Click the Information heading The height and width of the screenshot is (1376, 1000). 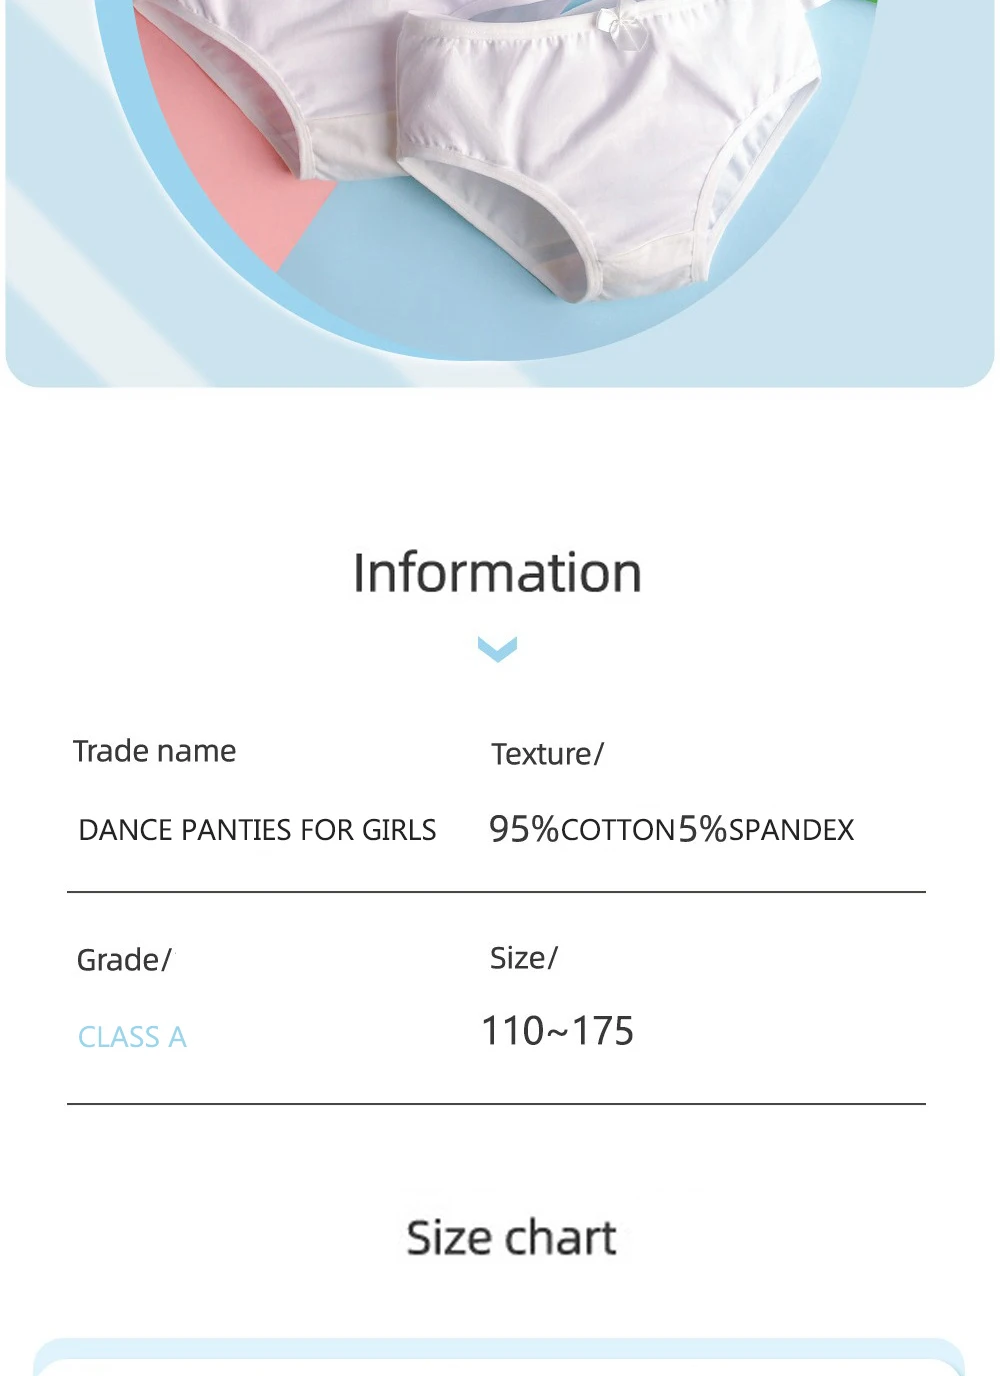(x=497, y=573)
